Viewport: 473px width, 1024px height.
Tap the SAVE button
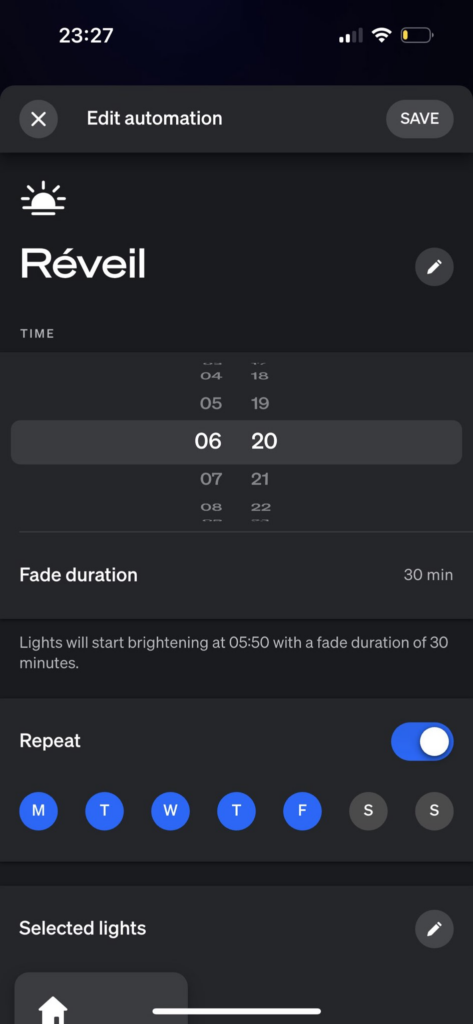(x=419, y=119)
